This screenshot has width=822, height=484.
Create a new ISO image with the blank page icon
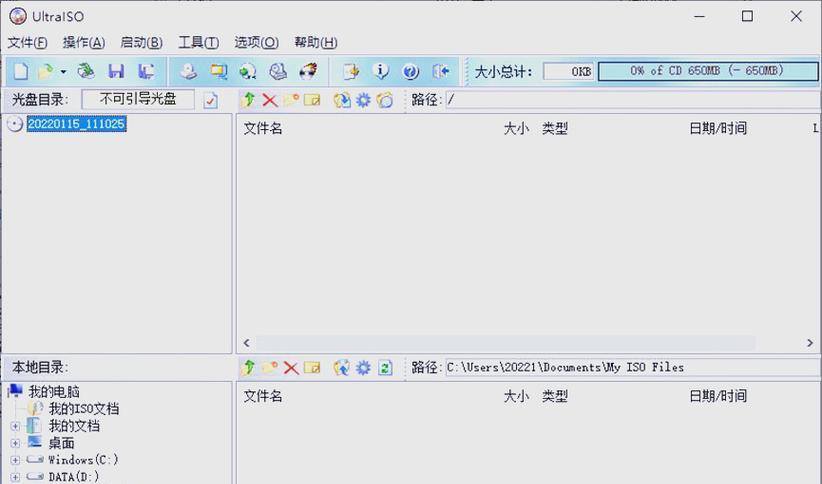[x=20, y=71]
